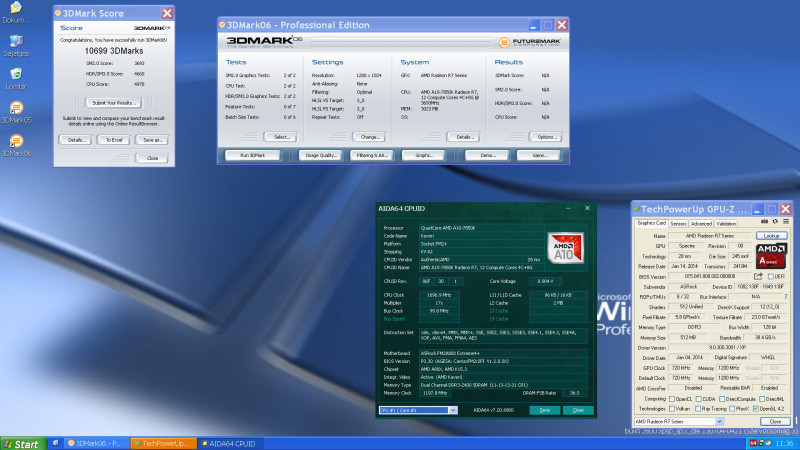Select the 3DMark05 desktop shortcut
The width and height of the screenshot is (800, 450).
pyautogui.click(x=16, y=112)
